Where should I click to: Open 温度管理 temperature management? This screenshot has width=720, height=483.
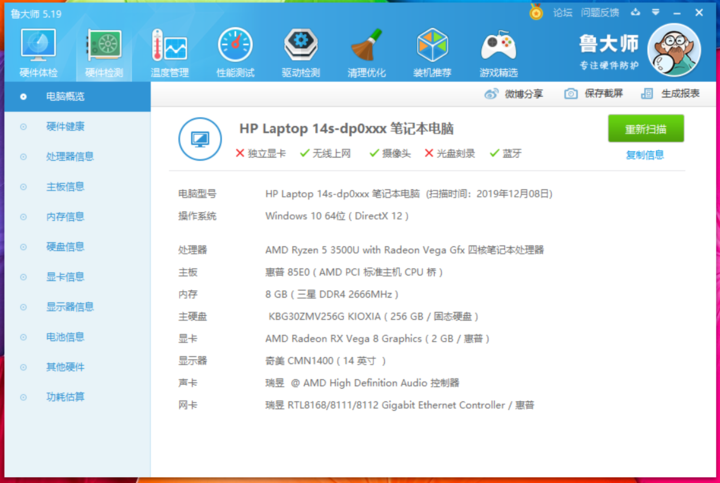[169, 52]
